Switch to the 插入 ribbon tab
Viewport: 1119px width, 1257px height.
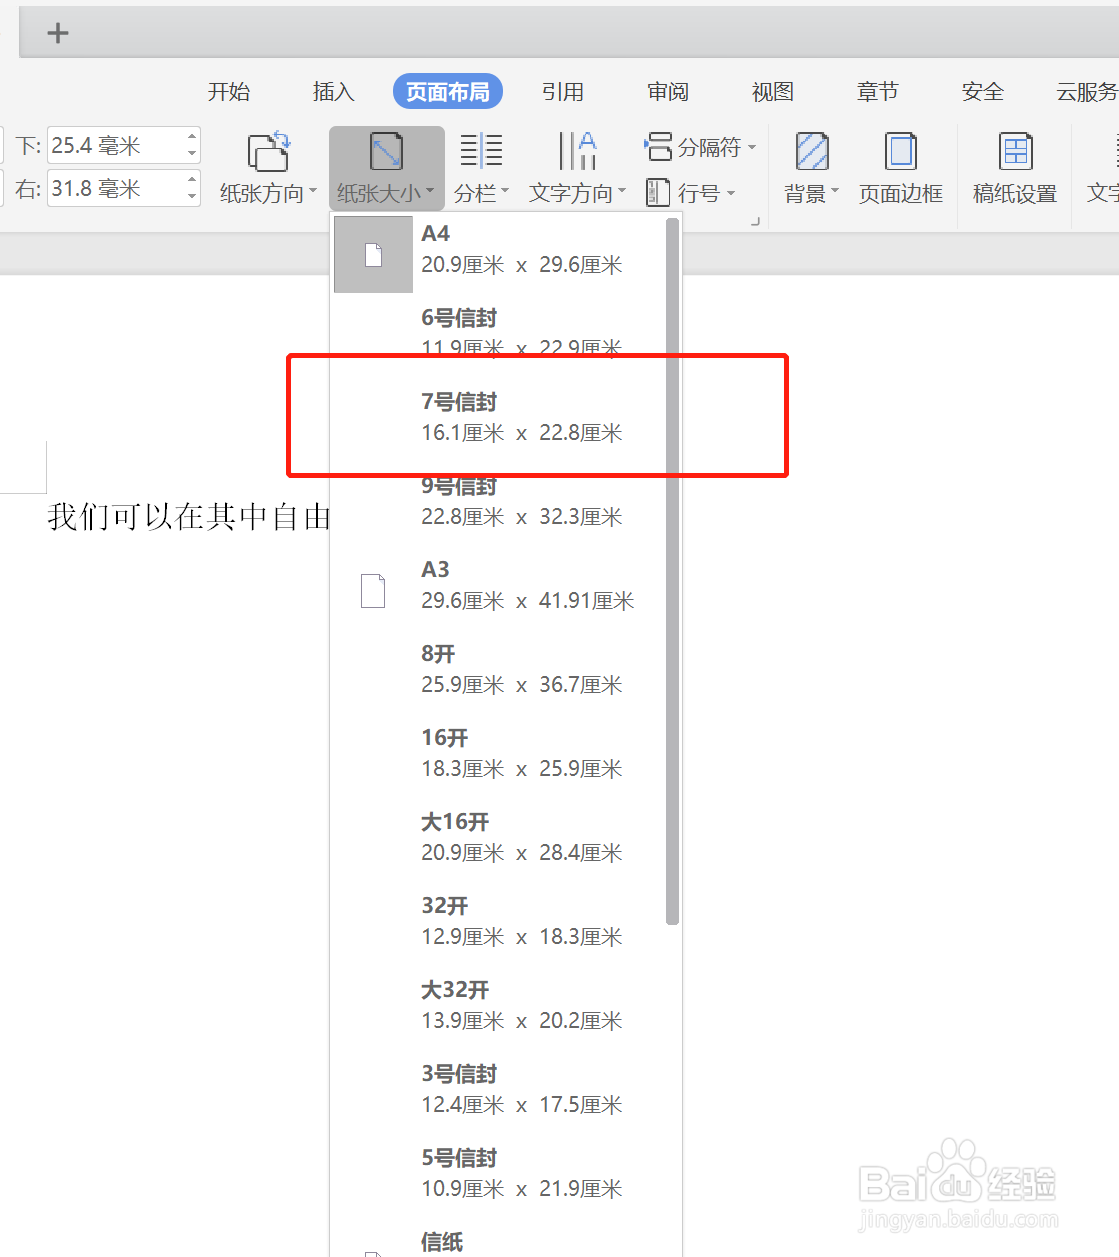pos(334,92)
